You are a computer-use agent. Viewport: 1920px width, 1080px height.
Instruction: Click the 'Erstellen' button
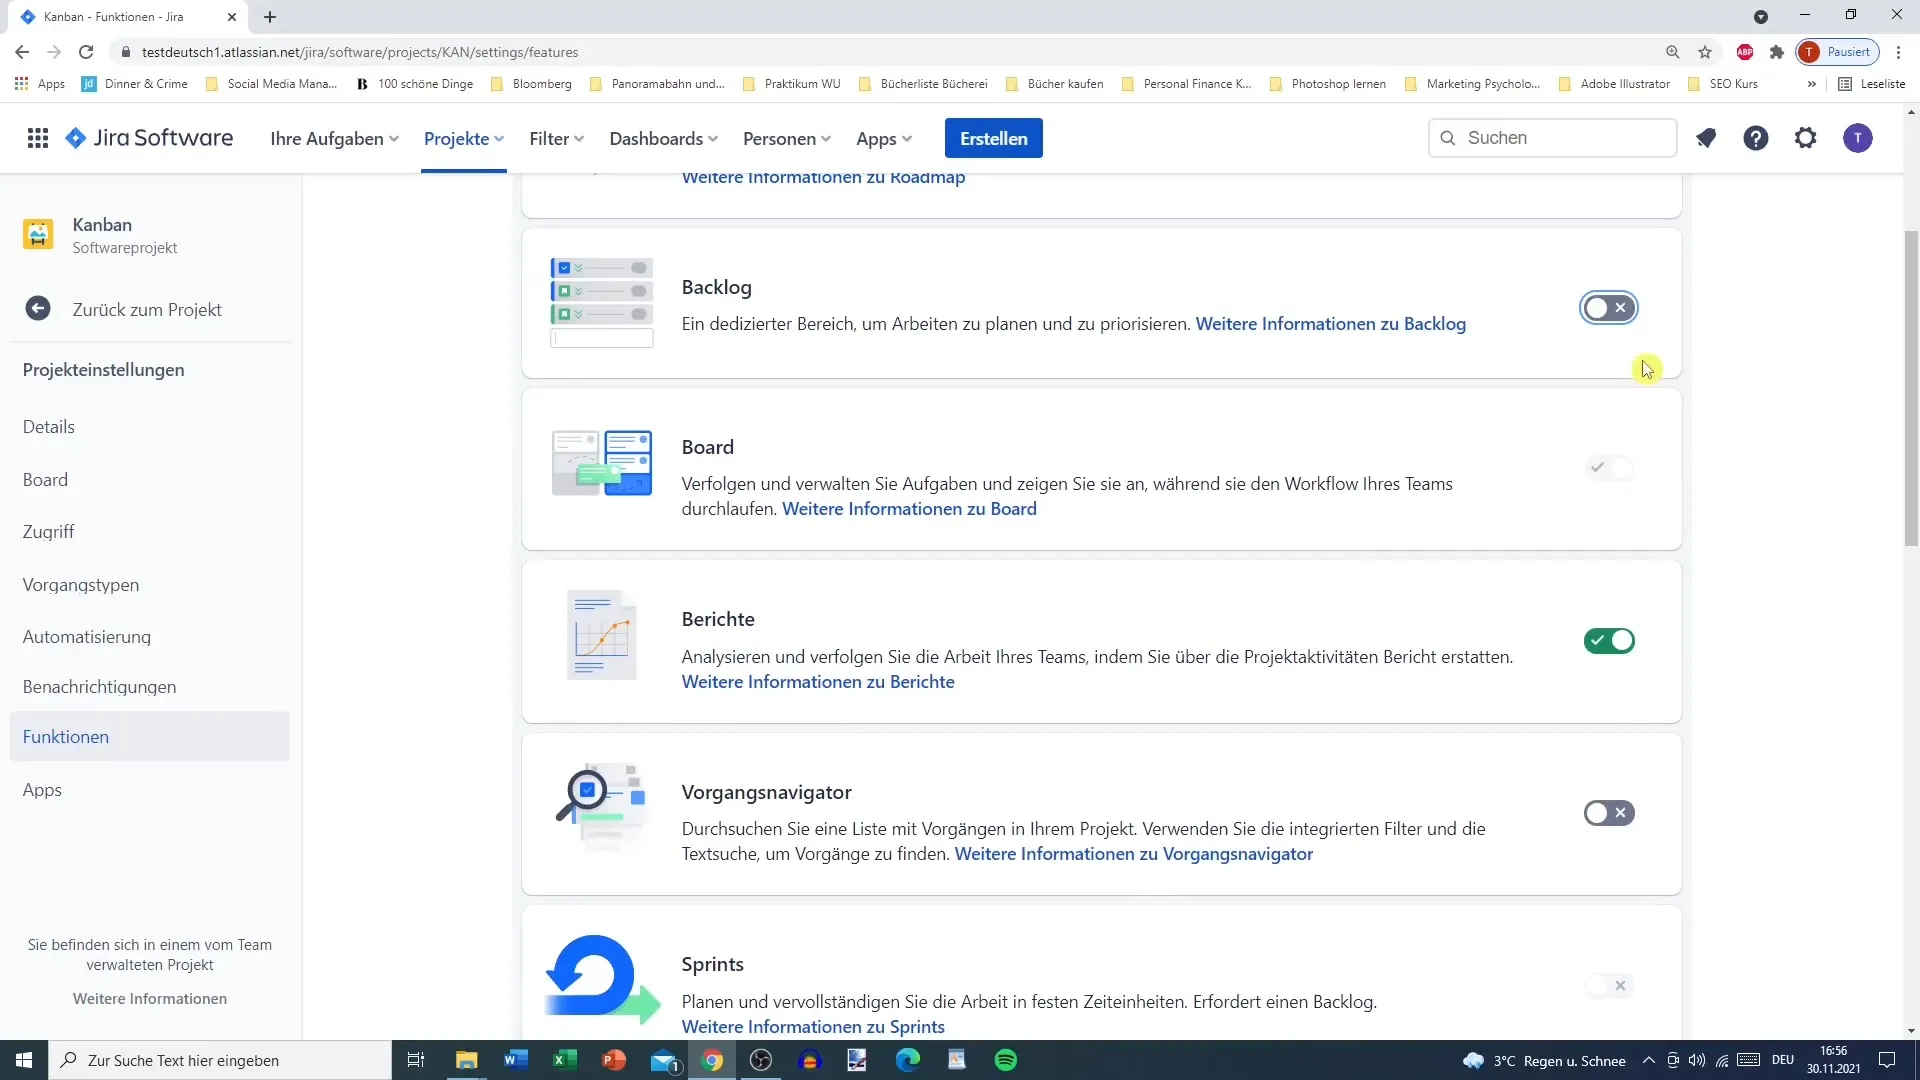tap(993, 138)
